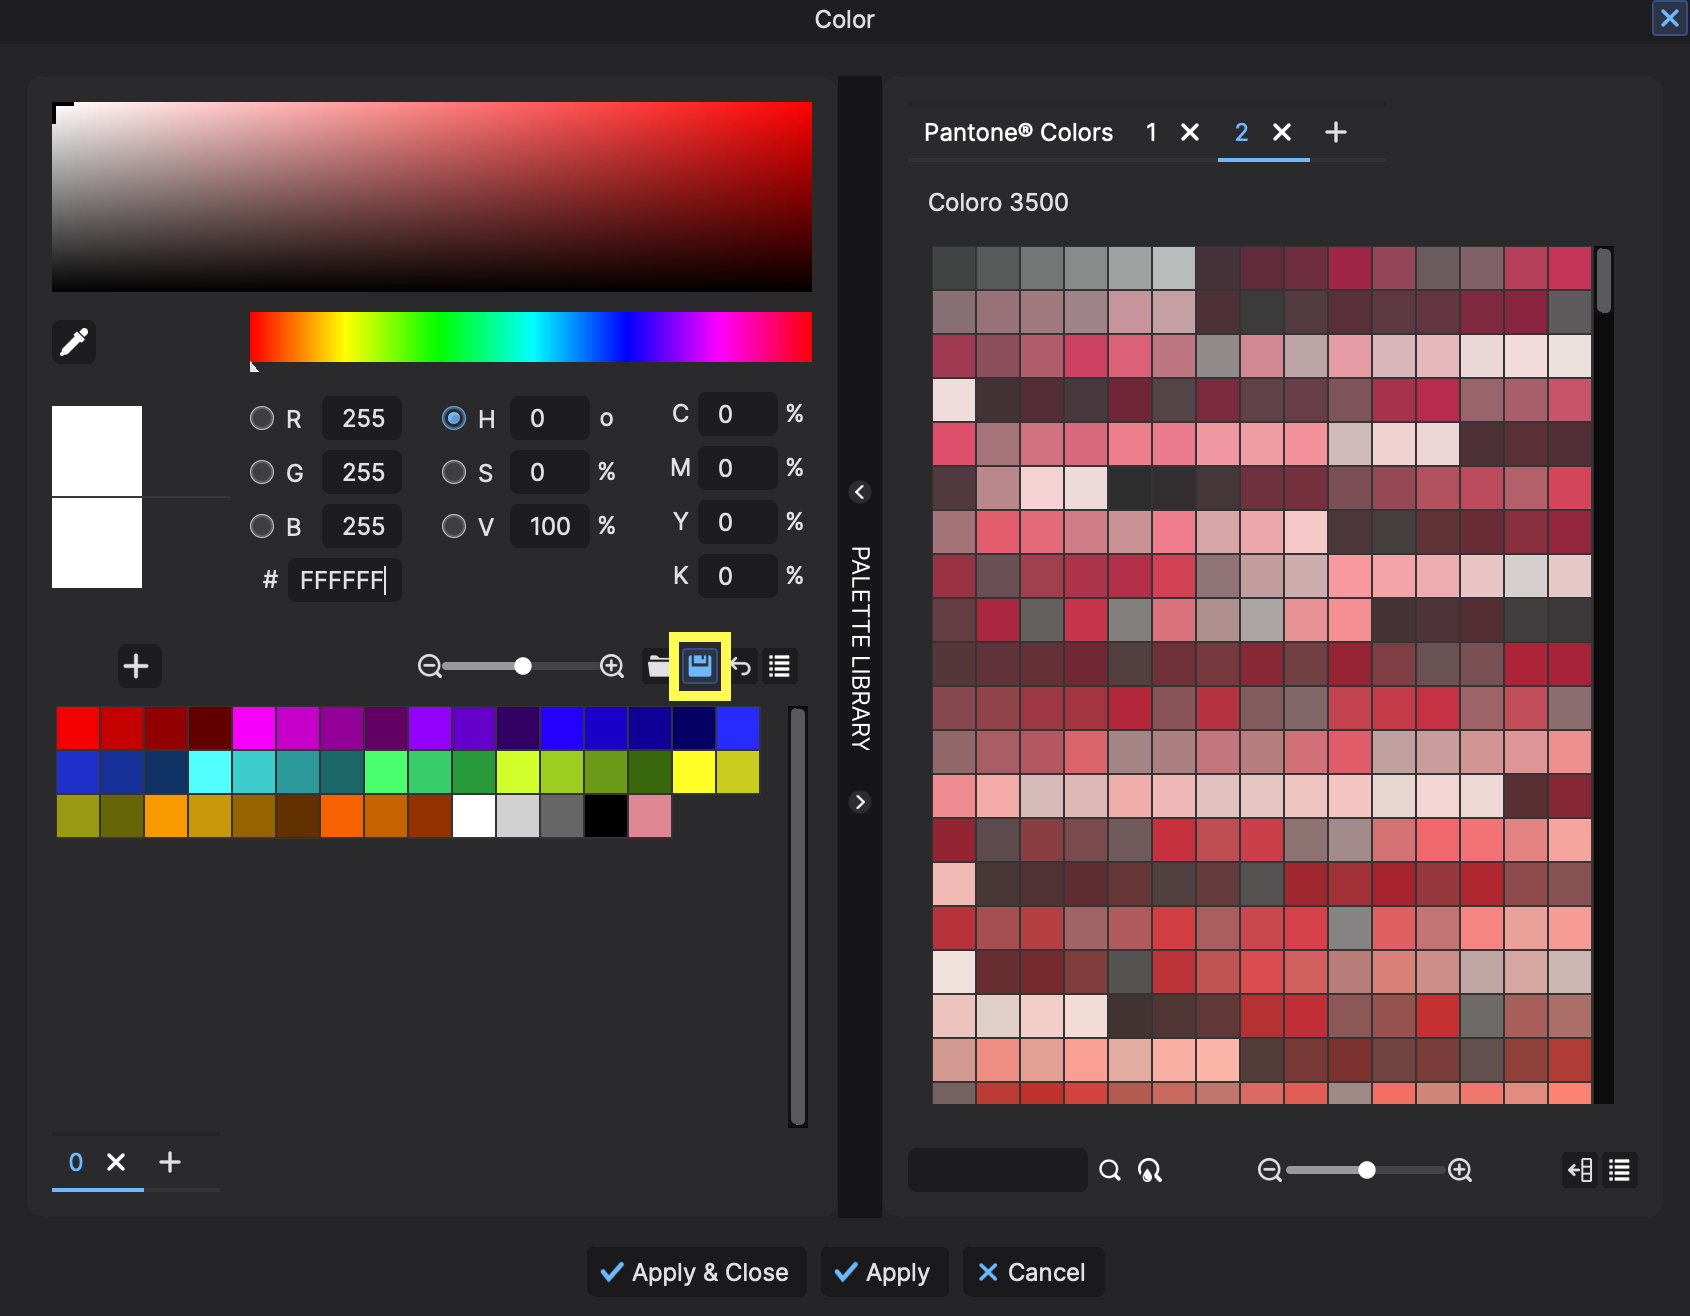
Task: Search colors by similarity with droplet icon
Action: 1150,1170
